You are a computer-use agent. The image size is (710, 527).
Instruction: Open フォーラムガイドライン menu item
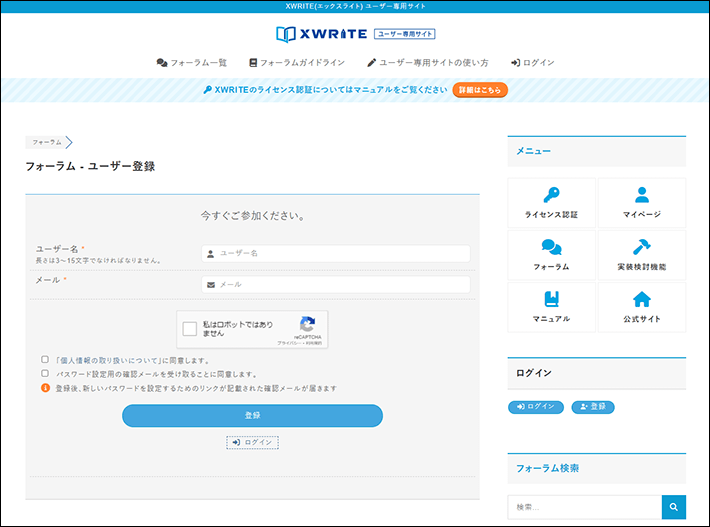(297, 62)
